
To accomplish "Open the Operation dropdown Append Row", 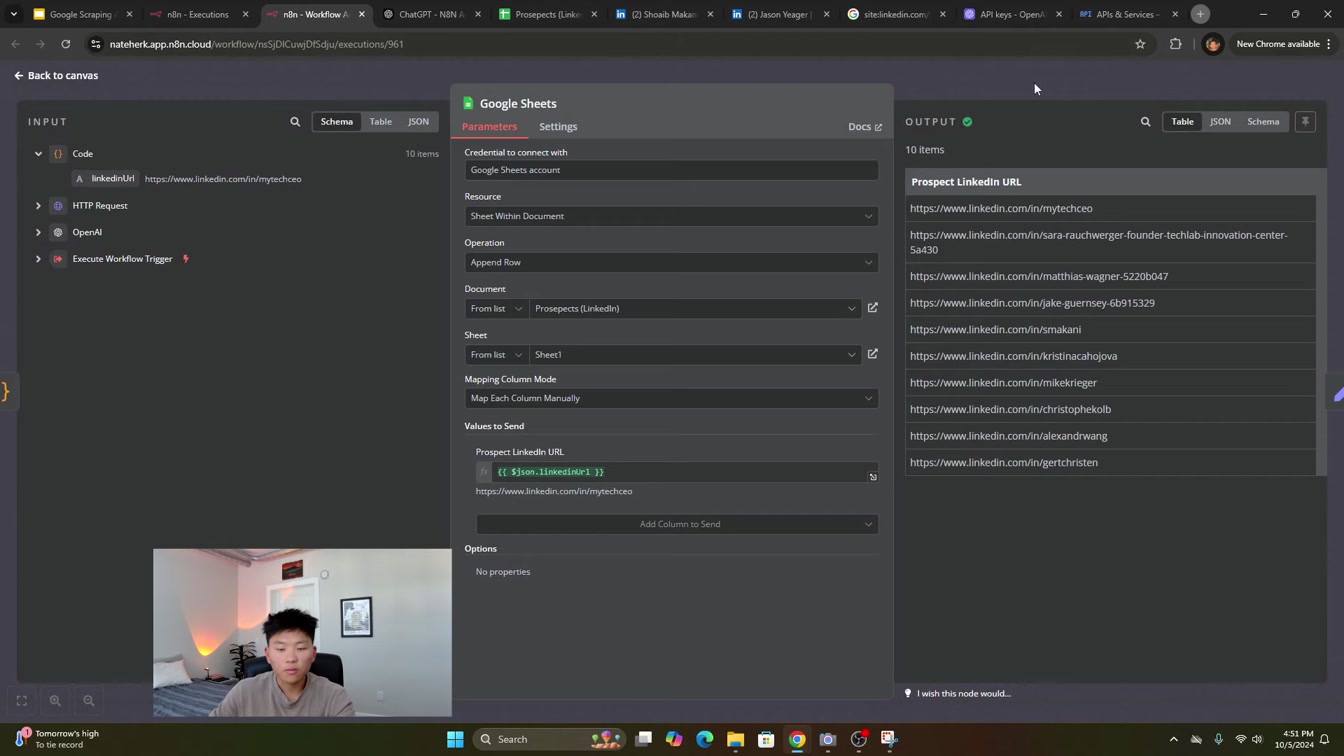I will click(x=671, y=262).
